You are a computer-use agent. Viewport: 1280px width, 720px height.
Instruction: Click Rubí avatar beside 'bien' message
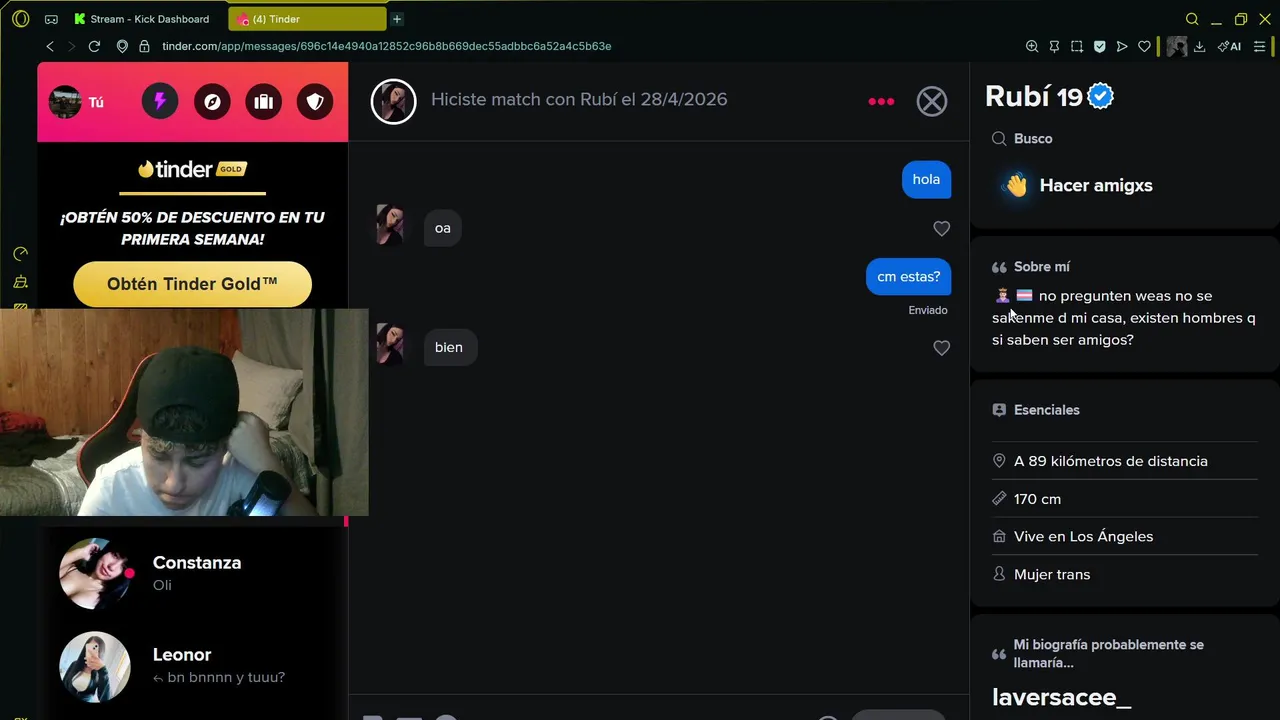(390, 344)
